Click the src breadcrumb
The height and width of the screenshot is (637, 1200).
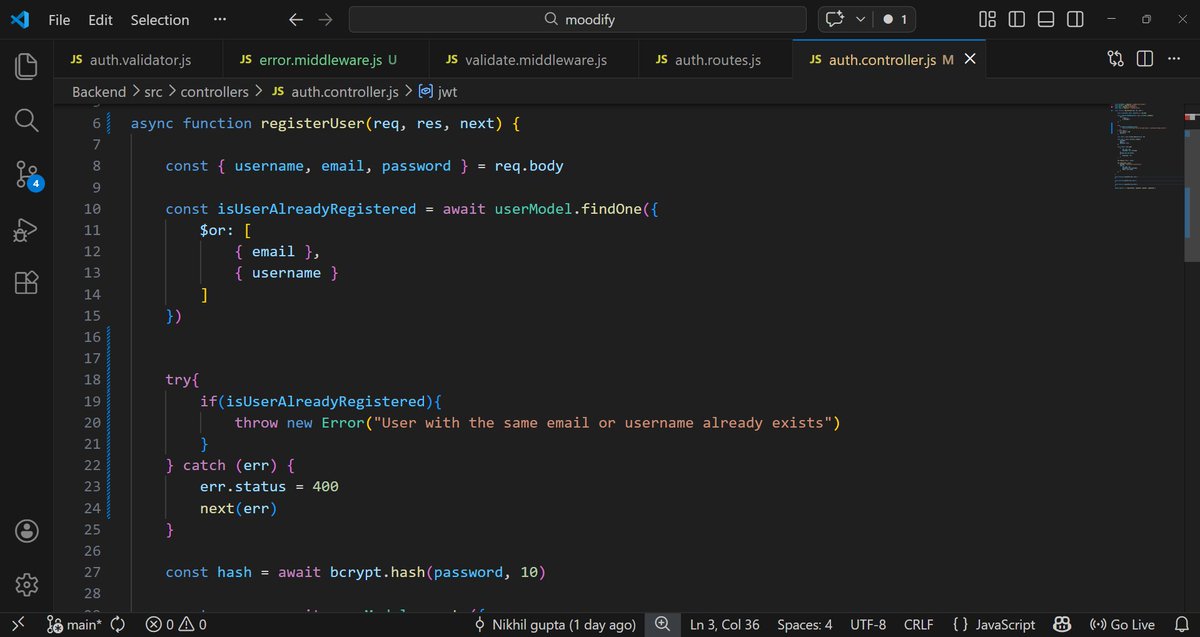pyautogui.click(x=152, y=91)
